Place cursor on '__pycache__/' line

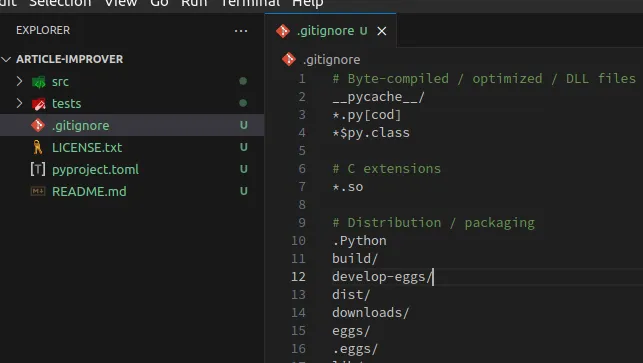(379, 97)
